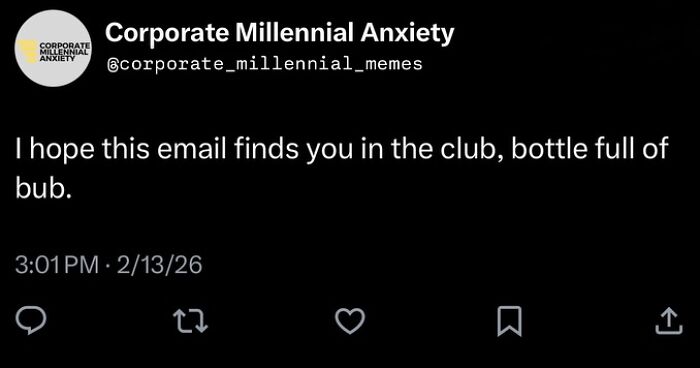Open the share options via upload arrow icon

(x=669, y=321)
